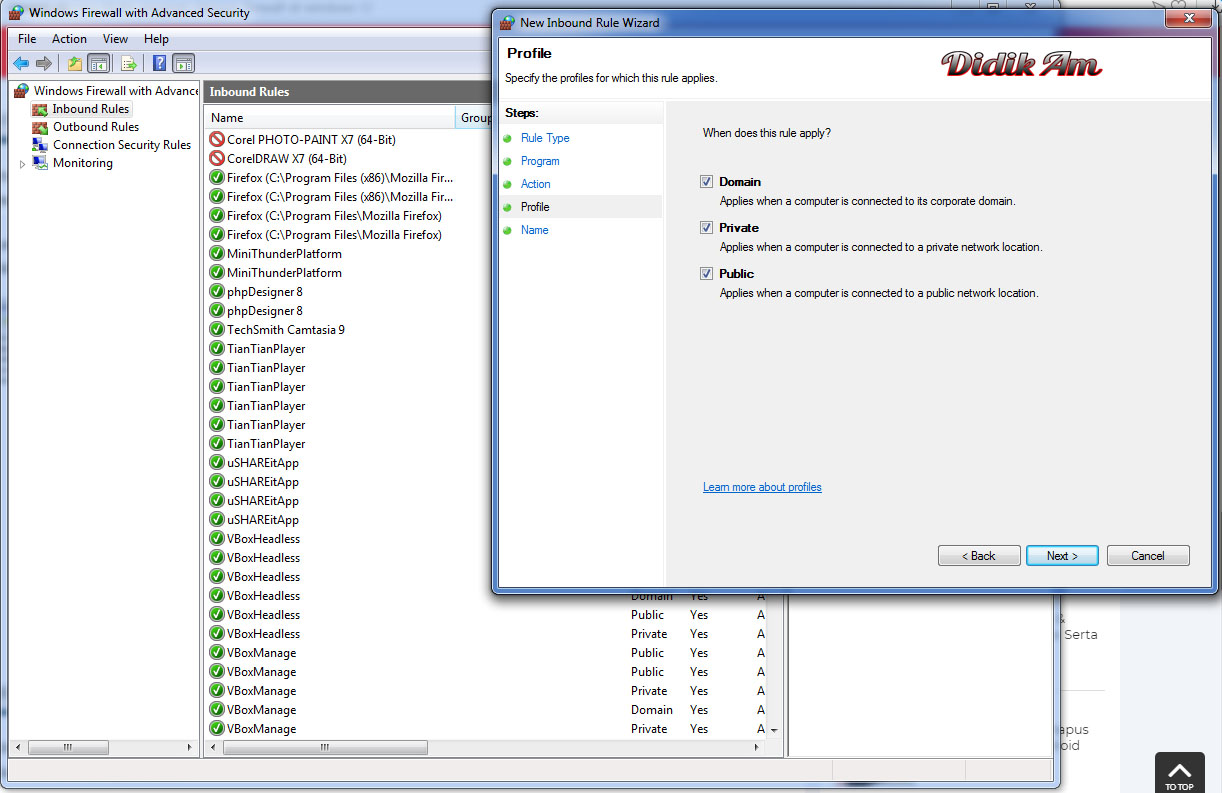
Task: Select Outbound Rules in the console tree
Action: (96, 127)
